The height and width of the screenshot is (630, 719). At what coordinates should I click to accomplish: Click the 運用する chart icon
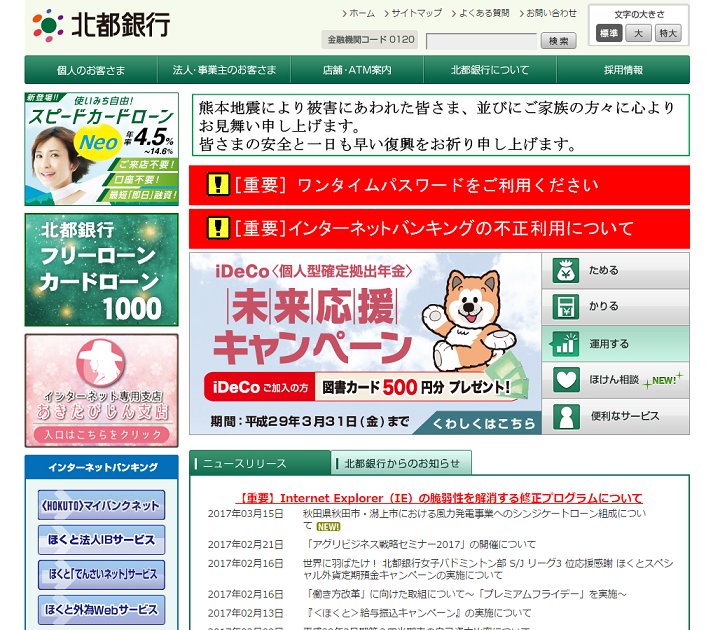click(x=564, y=344)
